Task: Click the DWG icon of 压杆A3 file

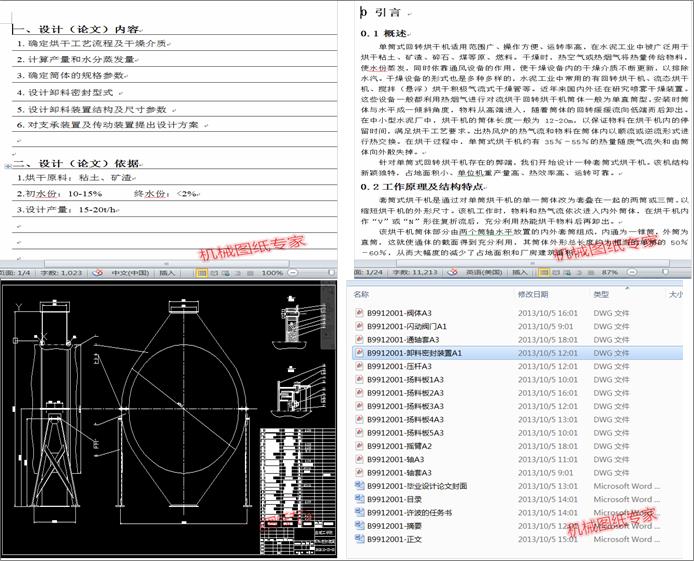Action: click(359, 366)
